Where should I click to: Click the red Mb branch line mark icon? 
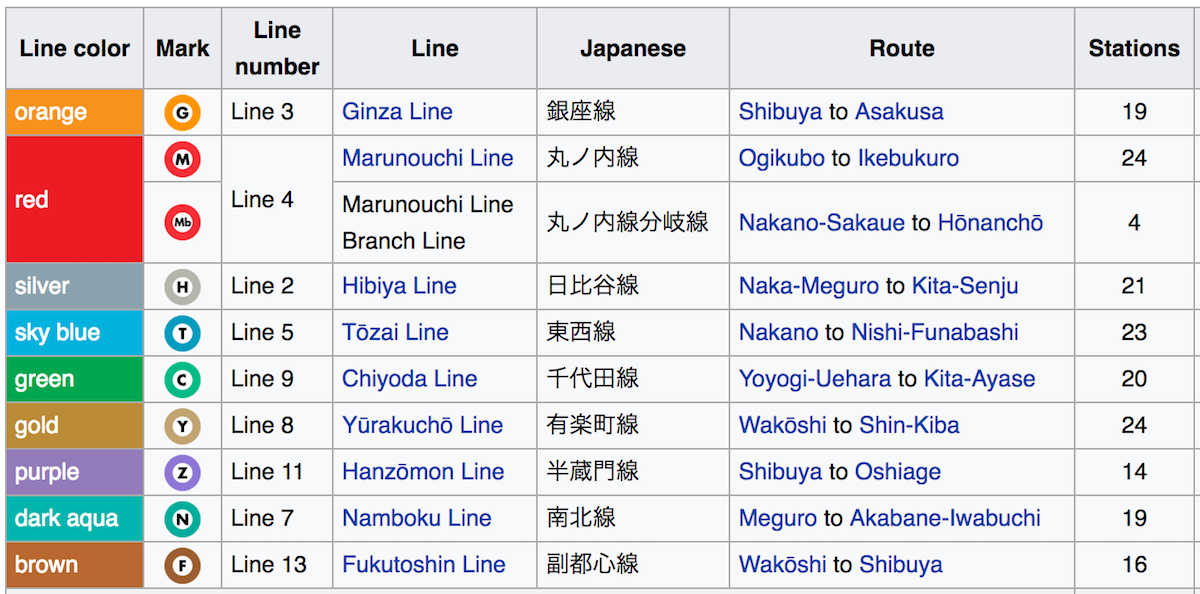coord(182,222)
